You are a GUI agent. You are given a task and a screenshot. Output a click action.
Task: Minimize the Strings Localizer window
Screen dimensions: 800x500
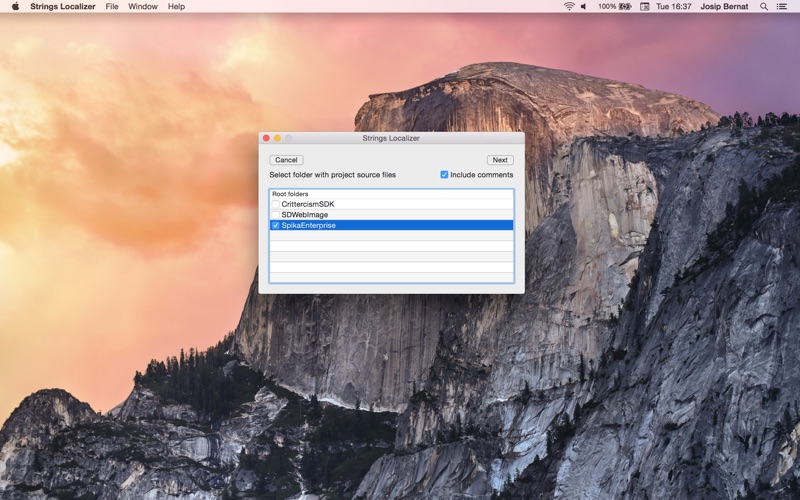(x=277, y=138)
